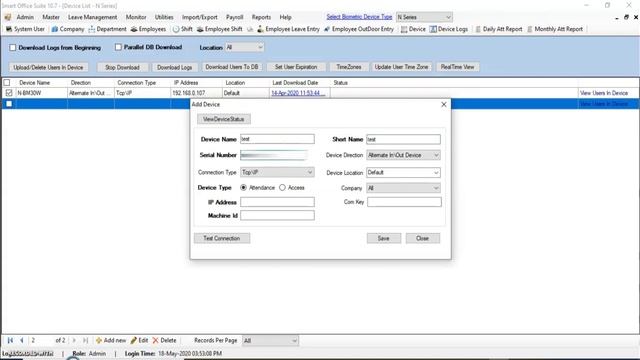The image size is (640, 360).
Task: Click Close button in Add Device dialog
Action: point(422,238)
